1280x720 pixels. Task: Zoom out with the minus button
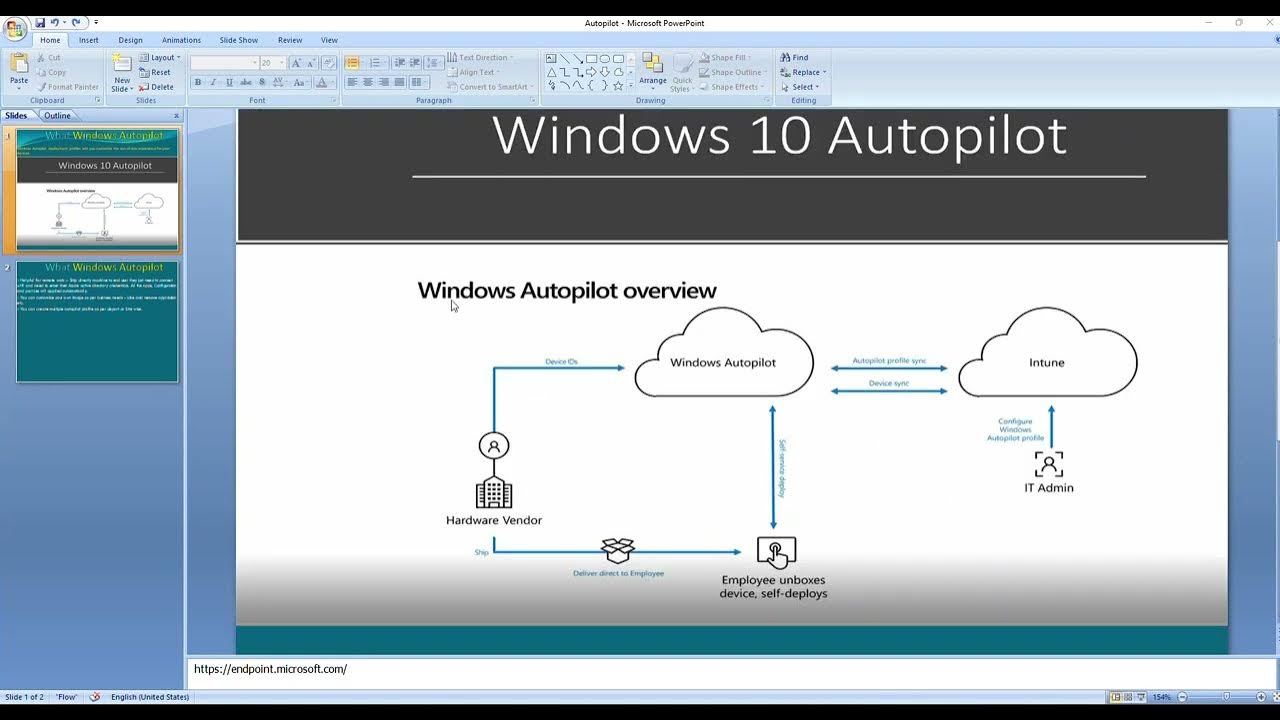click(x=1182, y=697)
